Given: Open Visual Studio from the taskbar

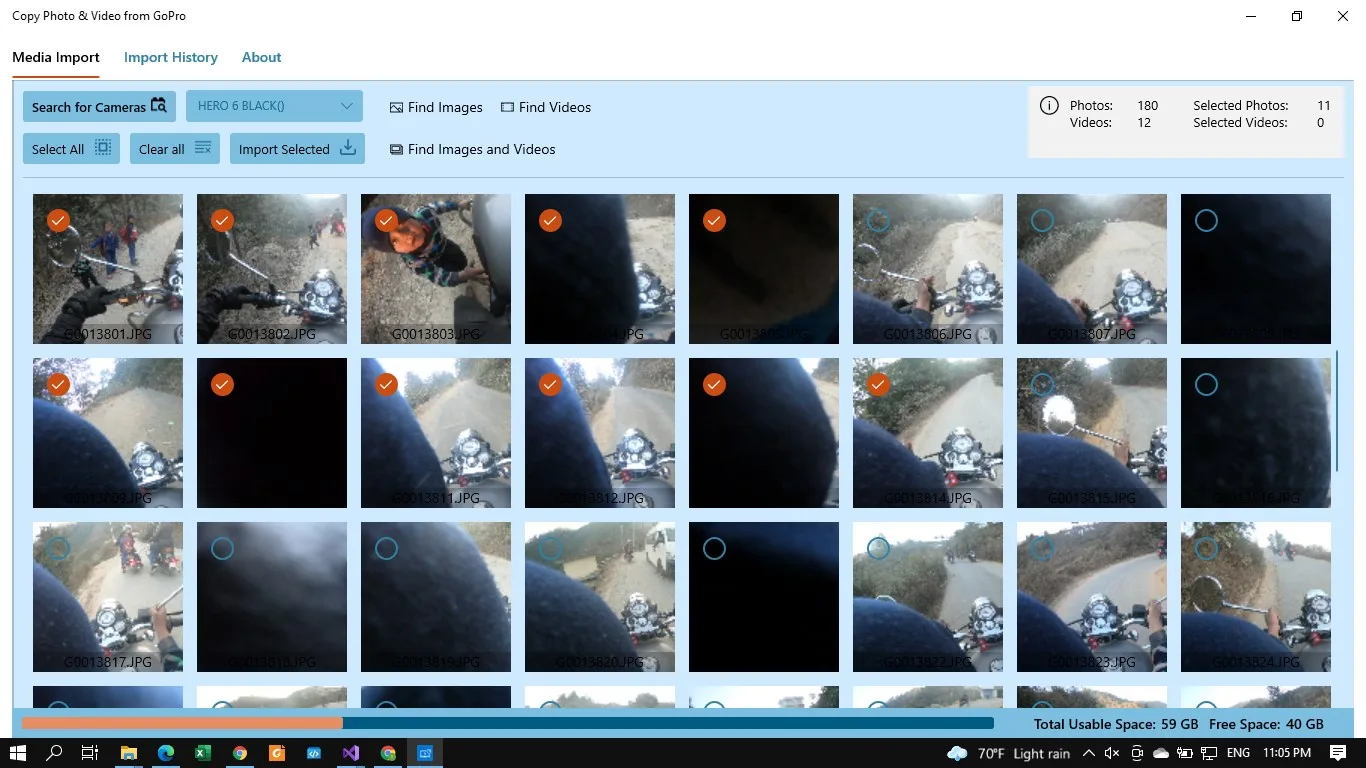Looking at the screenshot, I should tap(351, 753).
